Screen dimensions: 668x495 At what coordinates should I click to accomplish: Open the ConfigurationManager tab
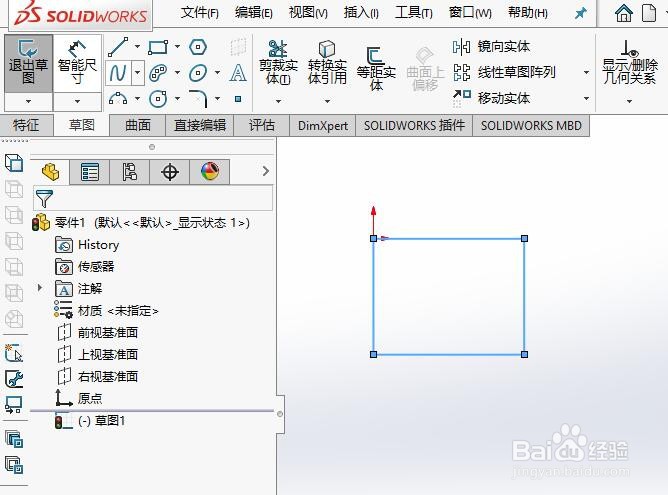[130, 172]
